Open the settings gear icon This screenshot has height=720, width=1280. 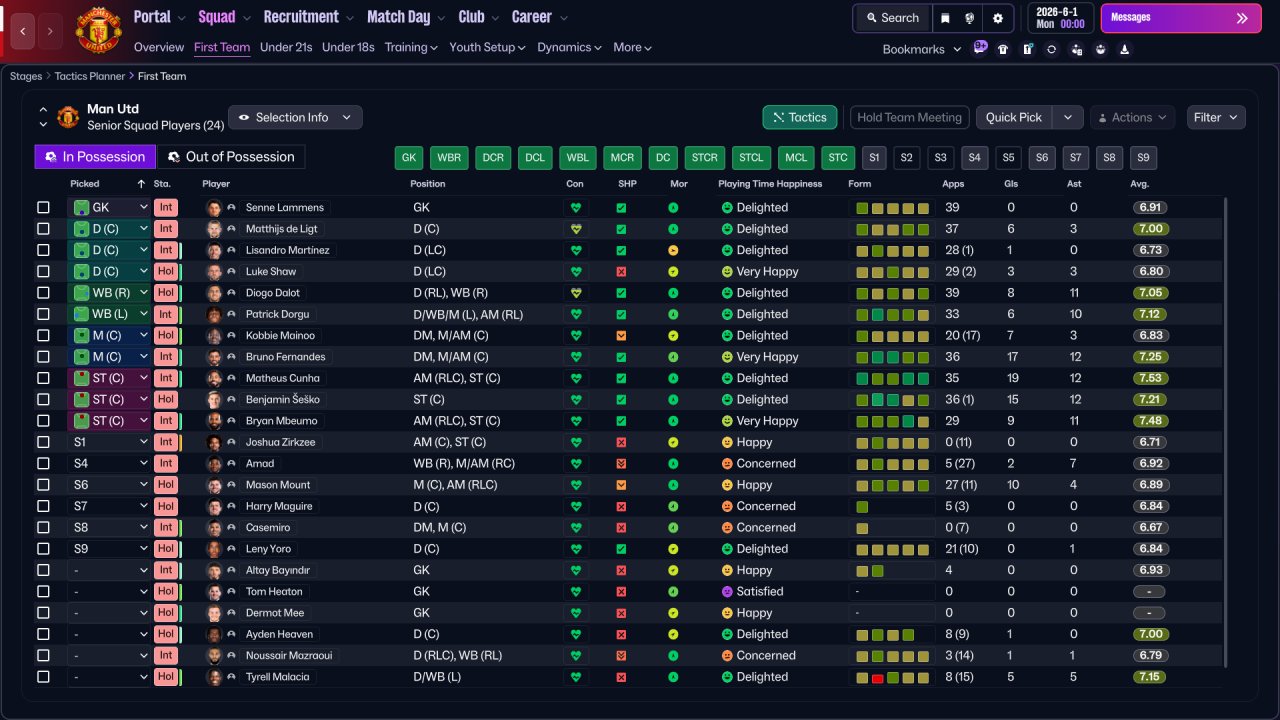pos(998,18)
